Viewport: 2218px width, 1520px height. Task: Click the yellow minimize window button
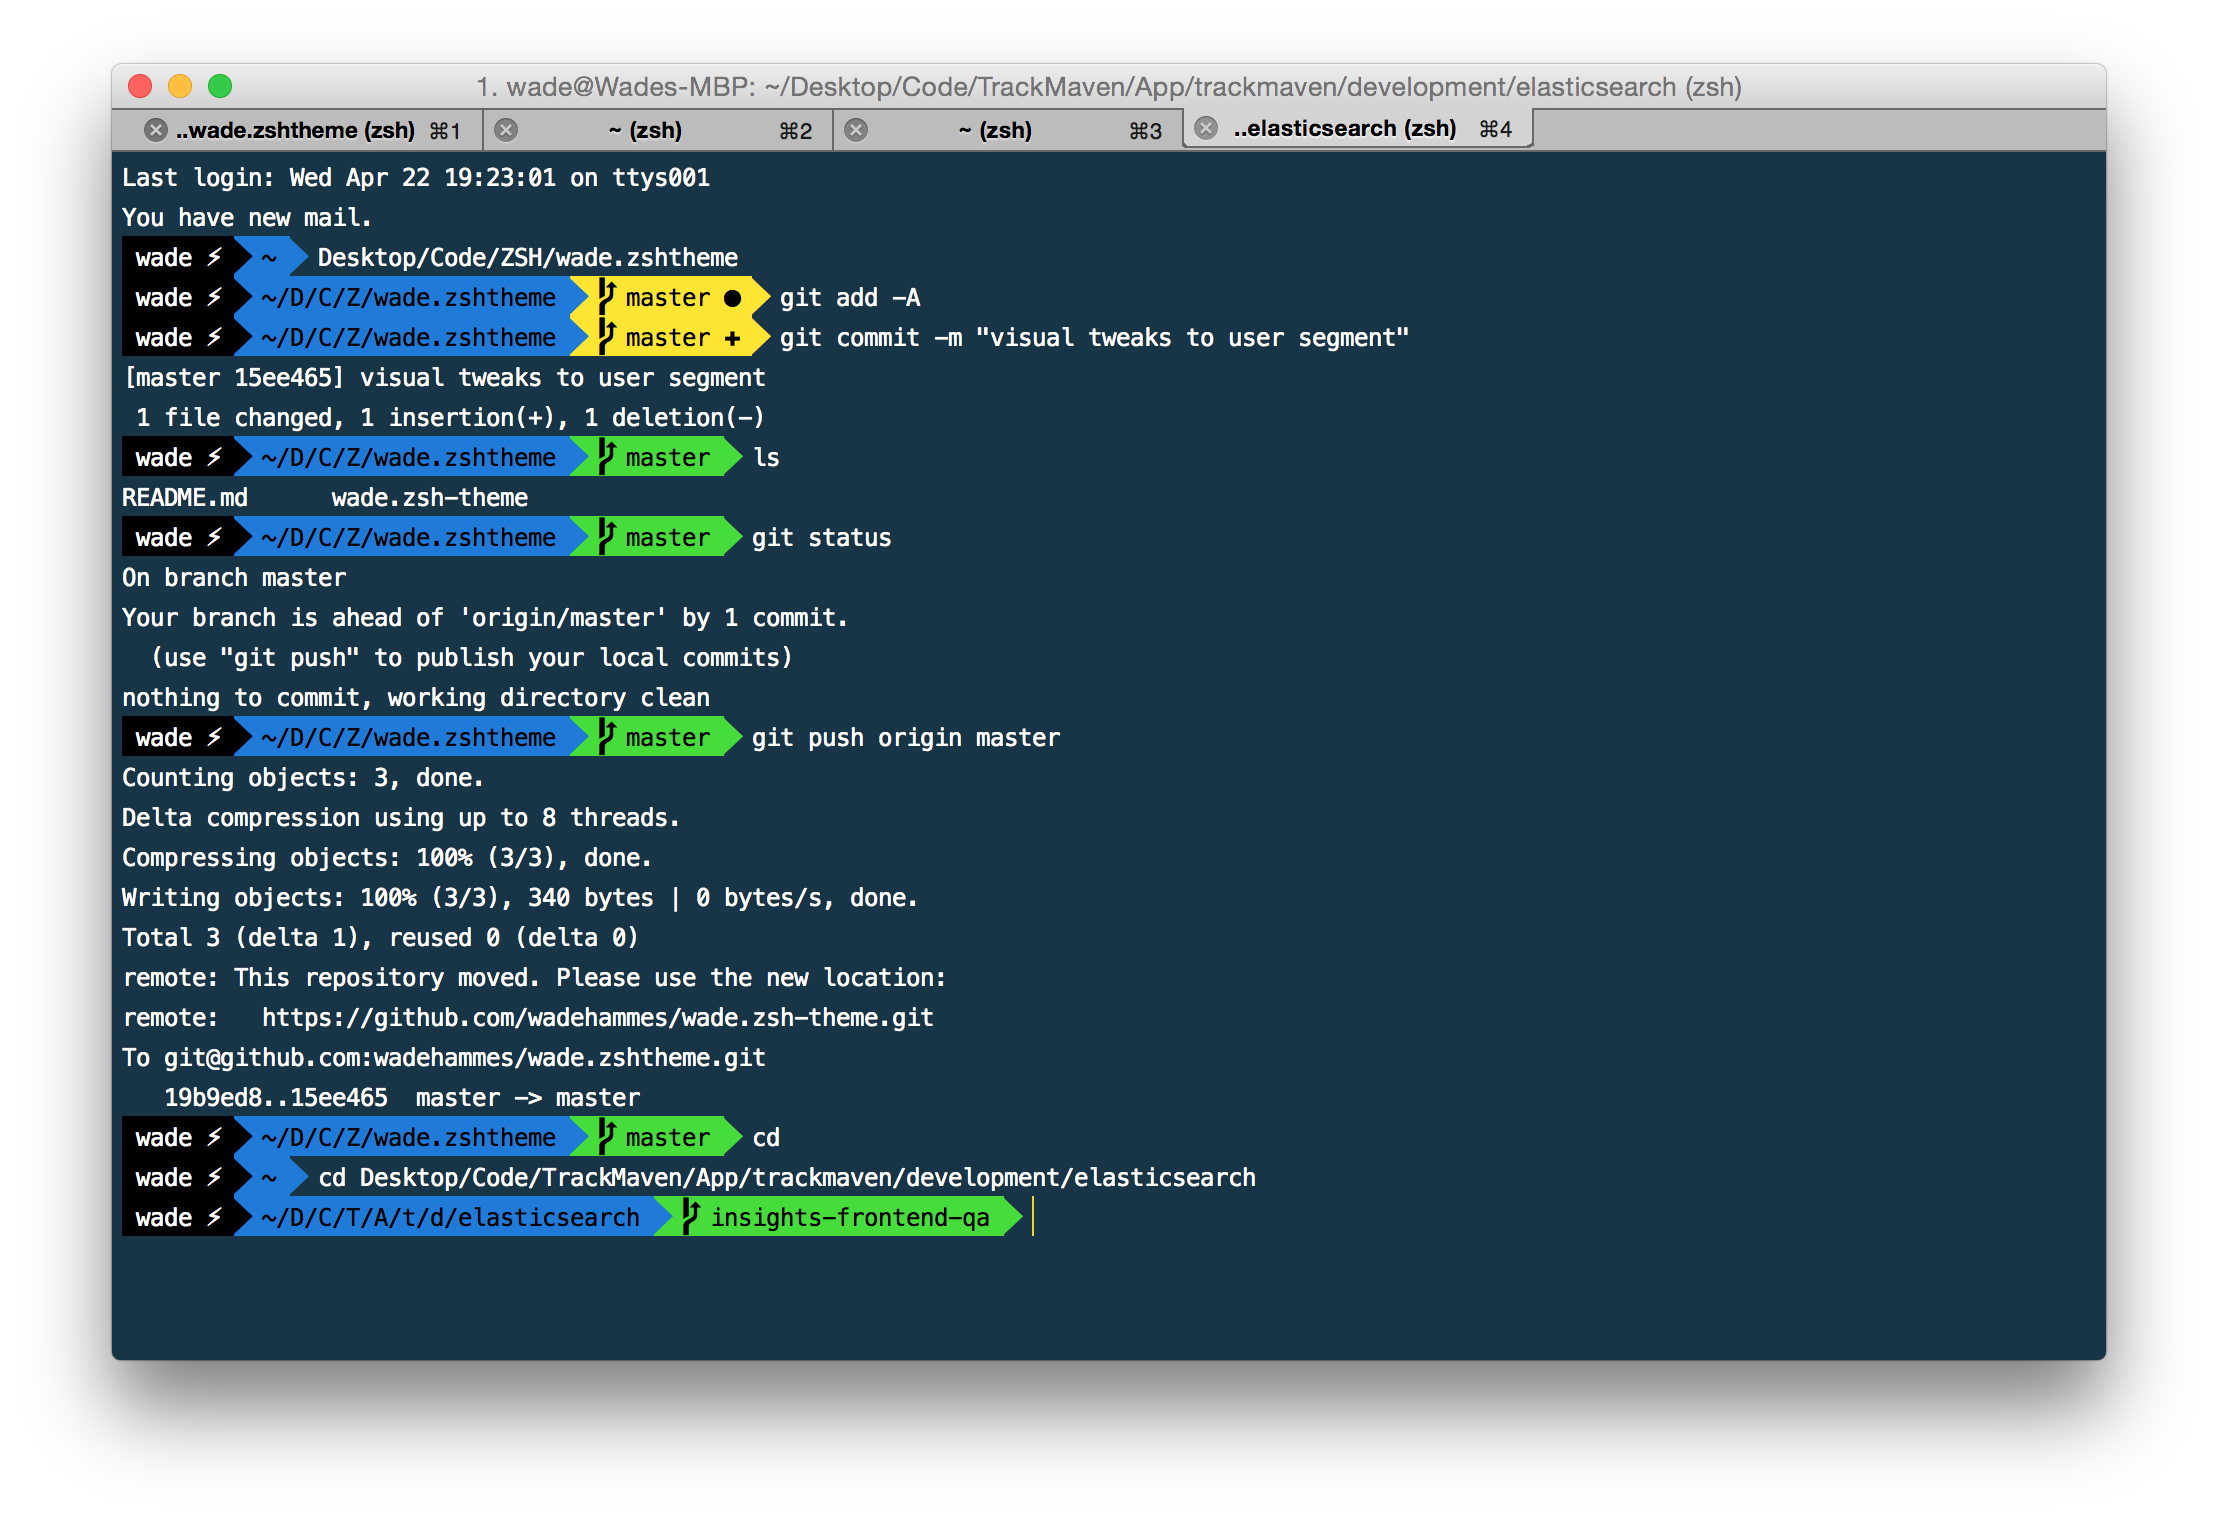(180, 86)
